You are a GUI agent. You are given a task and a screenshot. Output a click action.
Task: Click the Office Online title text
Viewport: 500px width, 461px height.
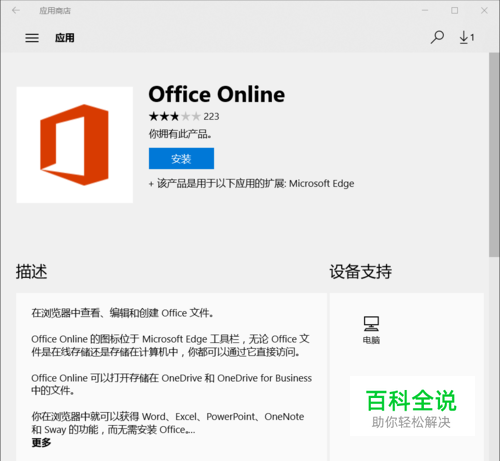(217, 94)
